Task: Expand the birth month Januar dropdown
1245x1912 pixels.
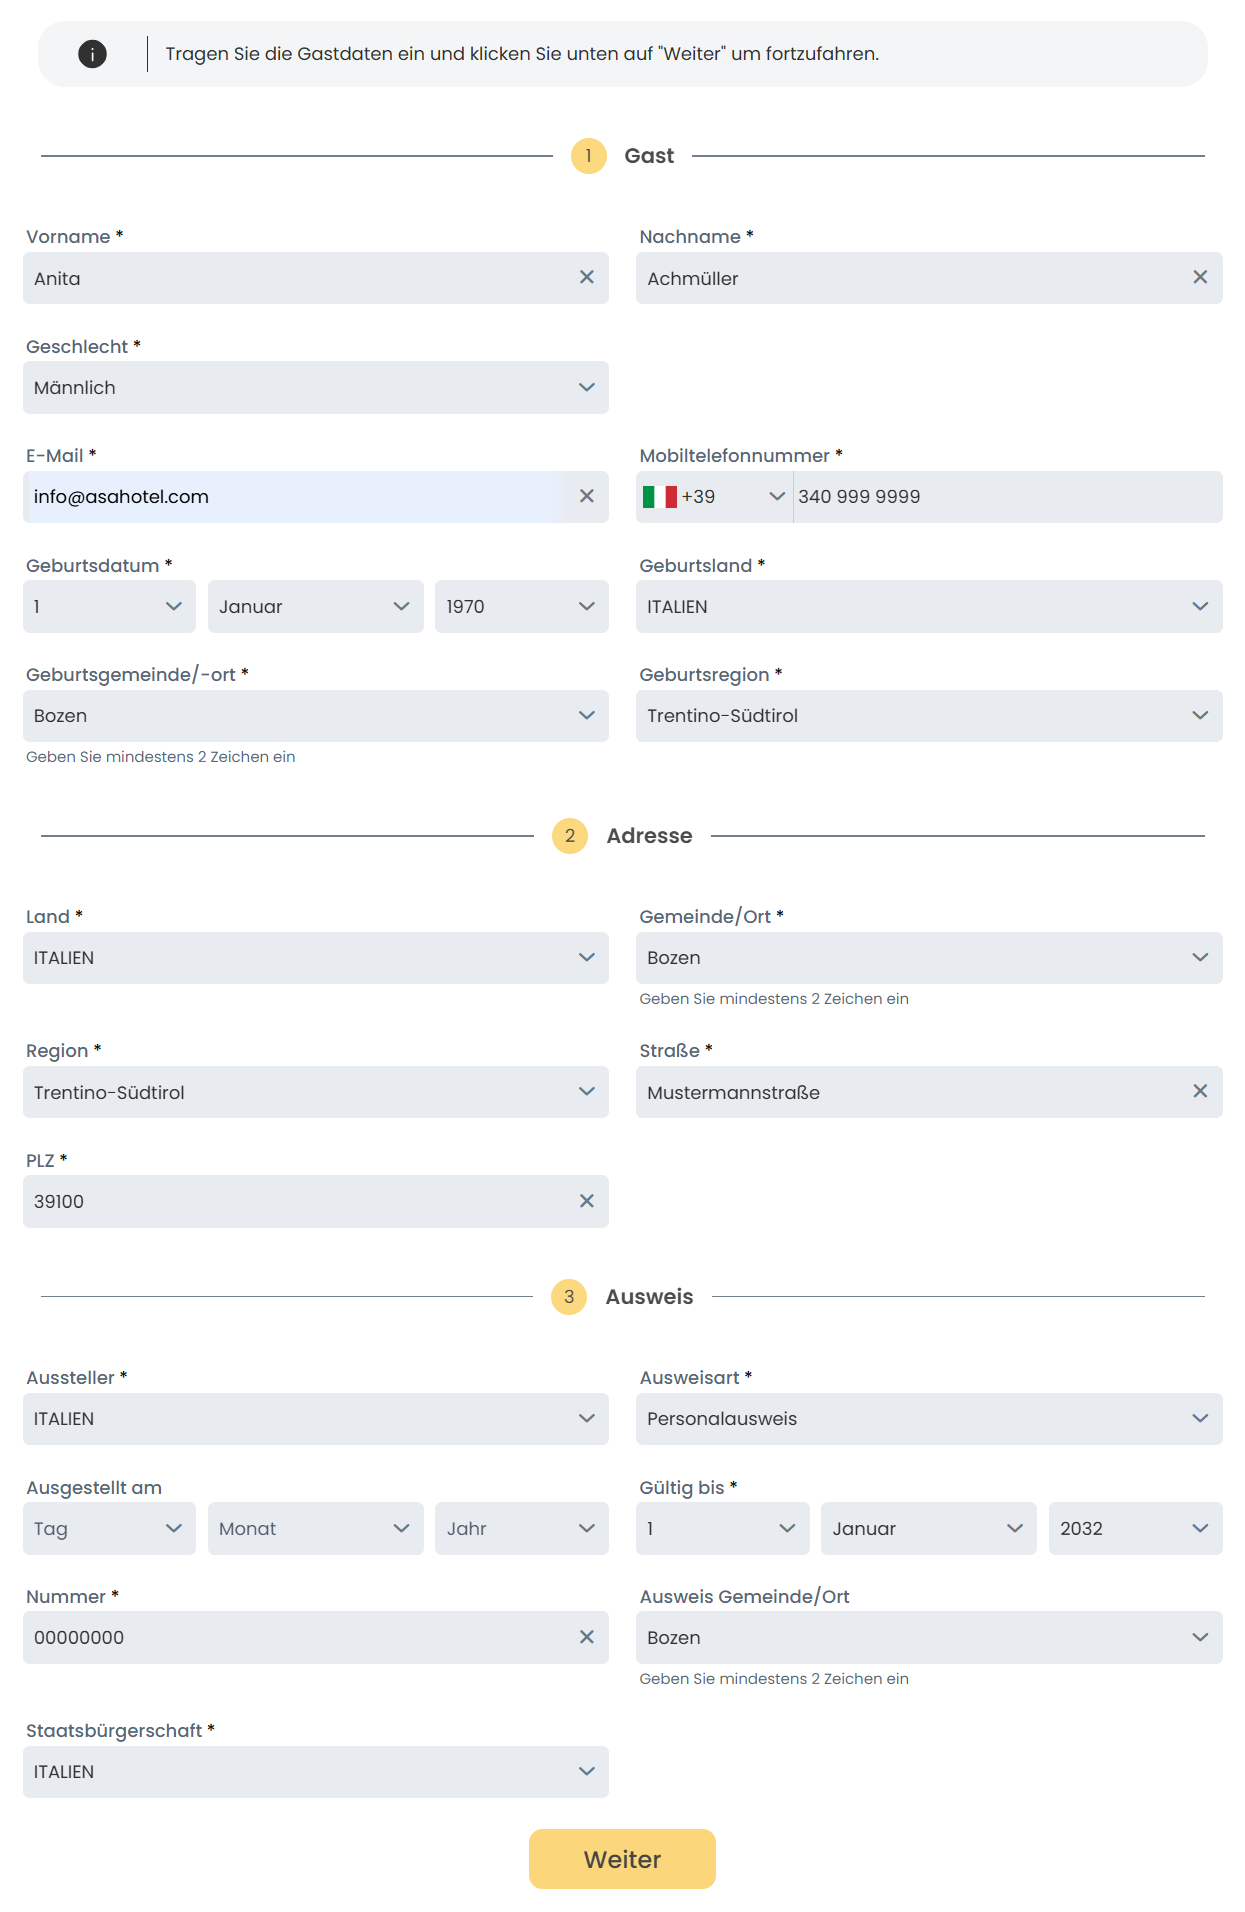Action: point(315,607)
